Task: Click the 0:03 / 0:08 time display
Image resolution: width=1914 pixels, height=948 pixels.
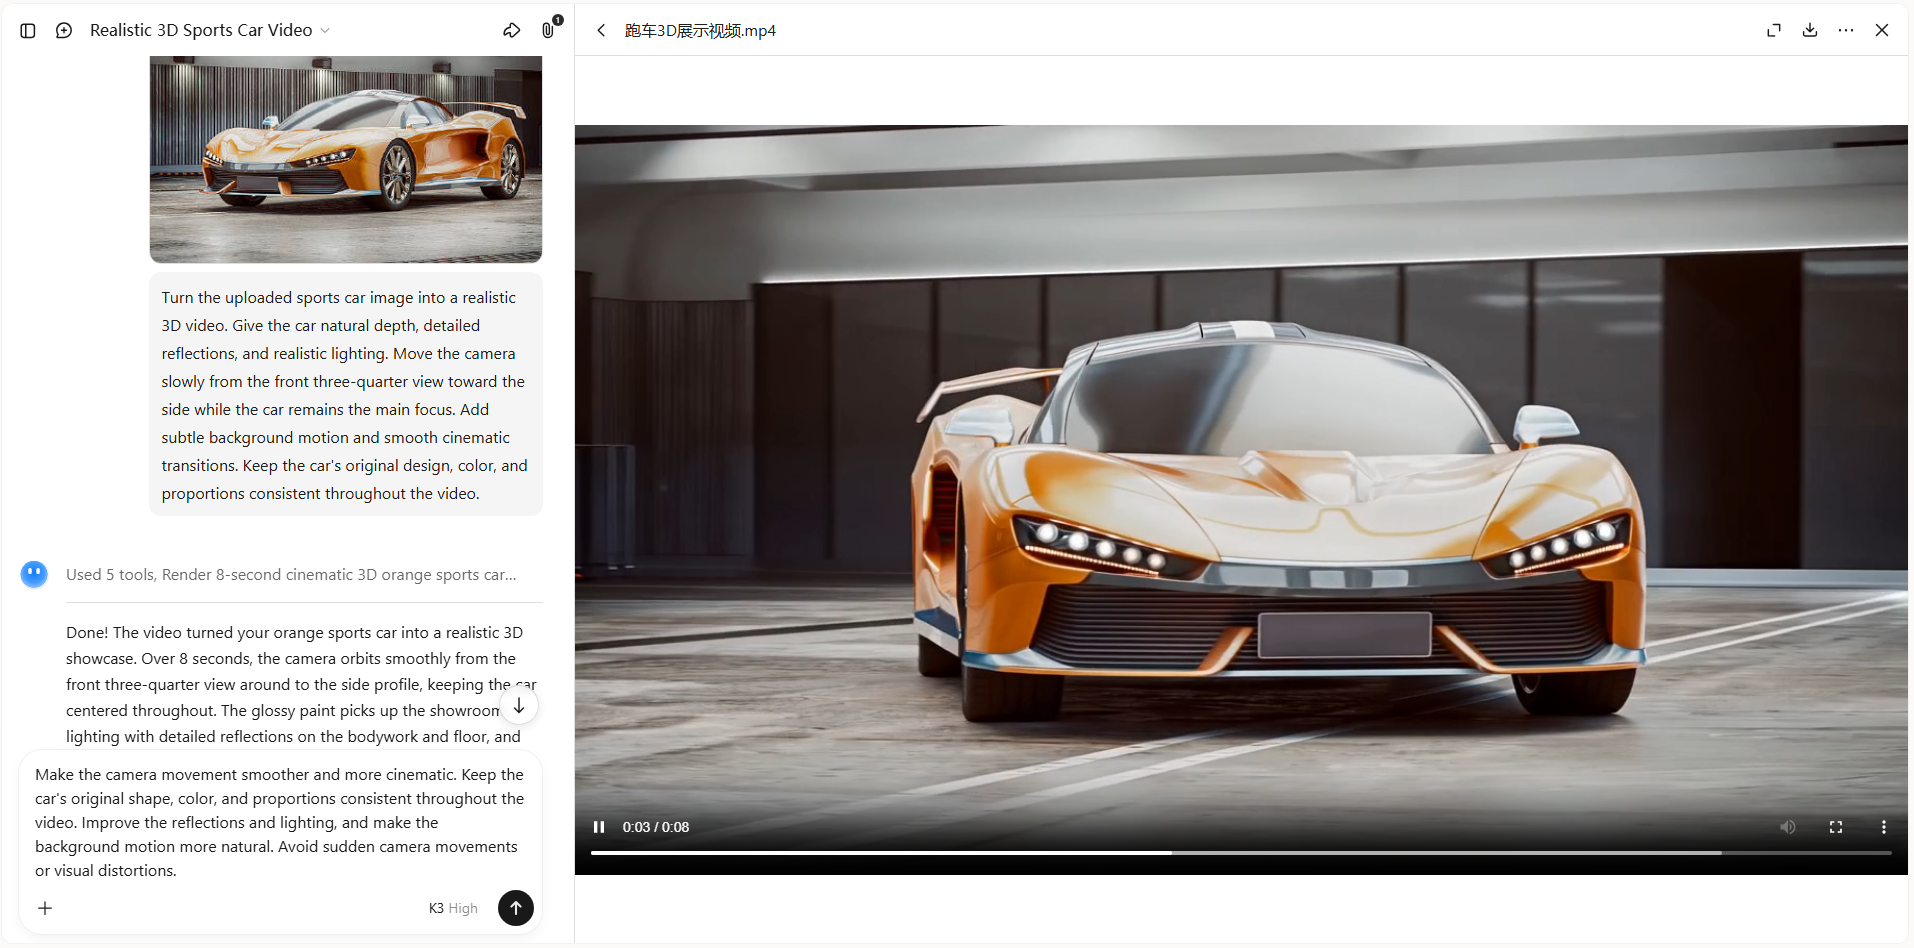Action: coord(656,827)
